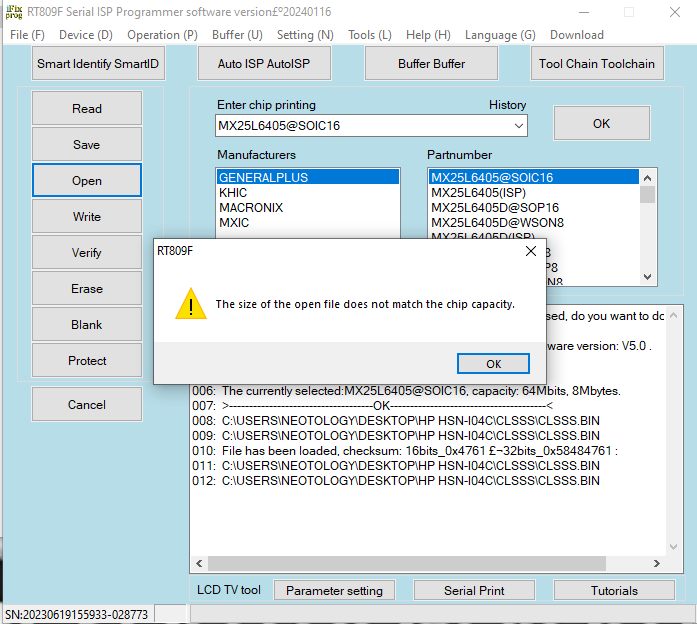The width and height of the screenshot is (697, 624).
Task: Close the RT809F warning dialog
Action: coord(531,251)
